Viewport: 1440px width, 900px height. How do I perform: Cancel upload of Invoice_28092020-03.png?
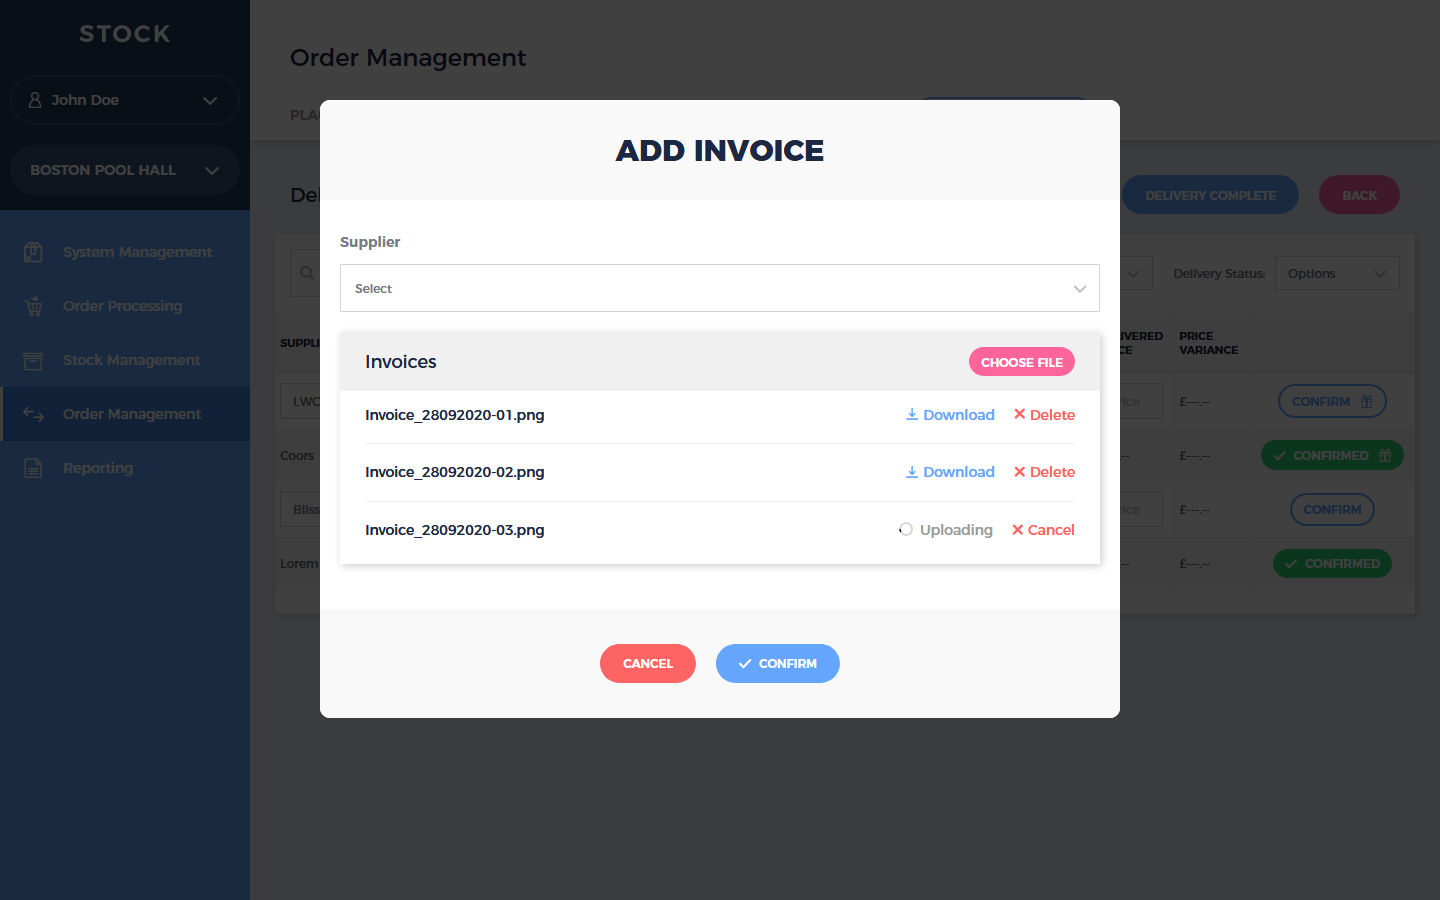pos(1043,530)
